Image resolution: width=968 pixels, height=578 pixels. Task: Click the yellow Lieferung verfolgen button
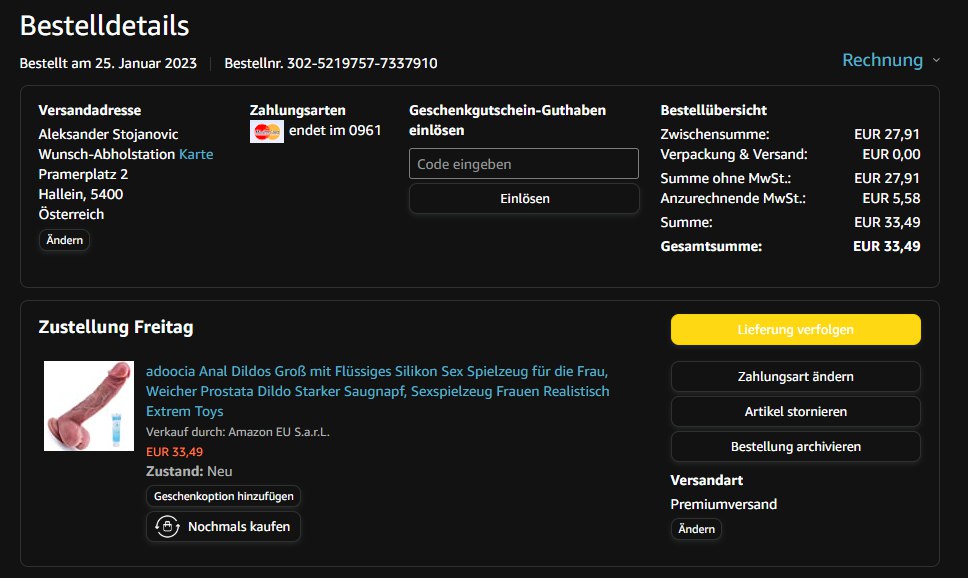coord(795,329)
